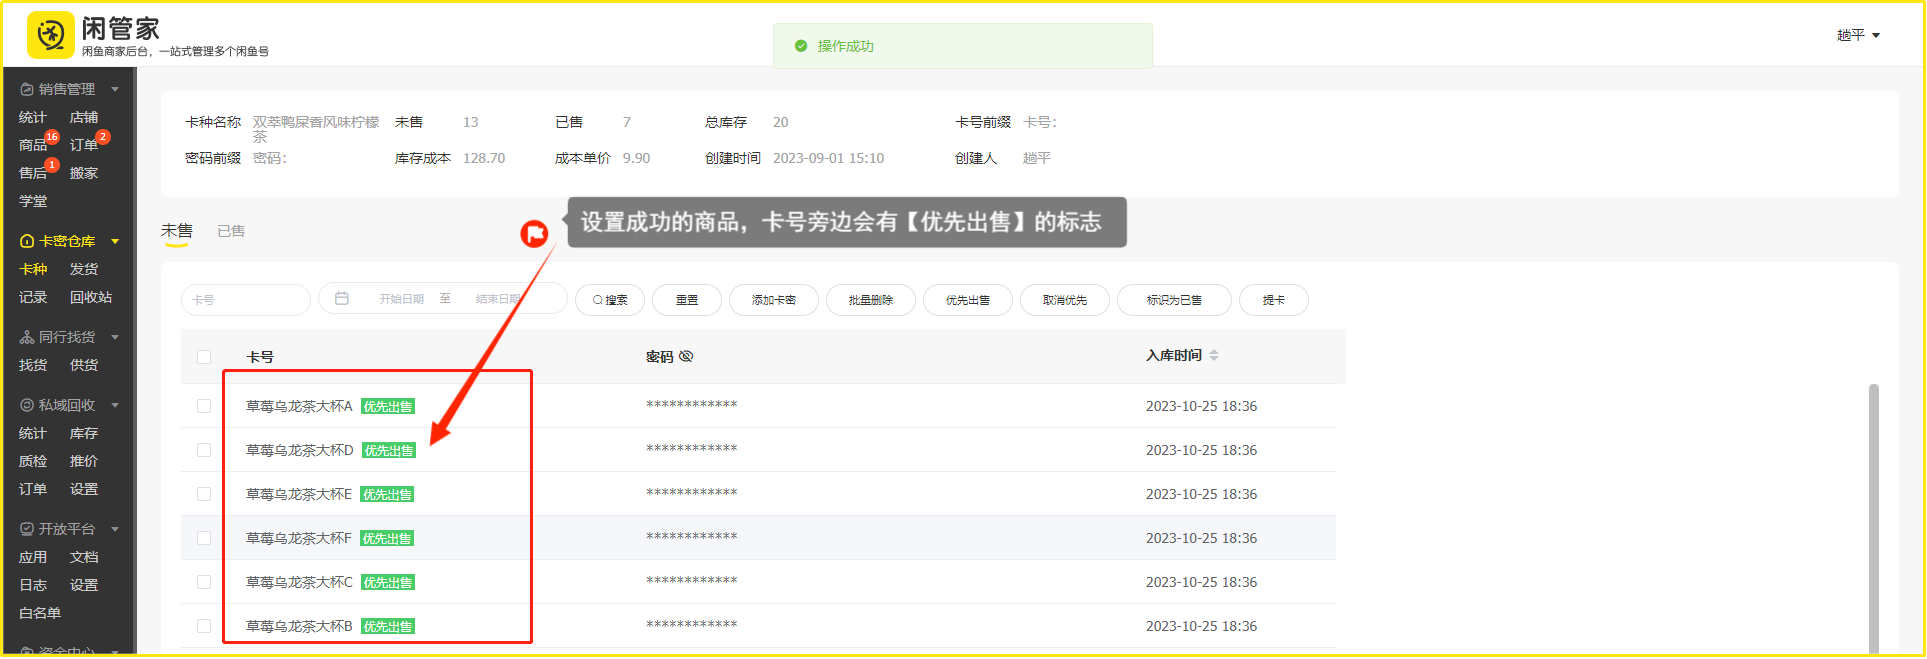1927x659 pixels.
Task: Click the 同行找货 section icon in sidebar
Action: [x=27, y=337]
